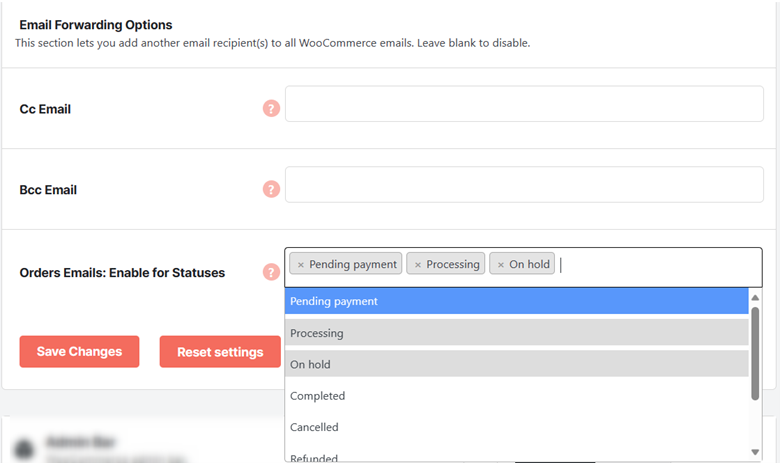The width and height of the screenshot is (780, 463).
Task: Click the dropdown scrollbar up arrow
Action: coord(755,297)
